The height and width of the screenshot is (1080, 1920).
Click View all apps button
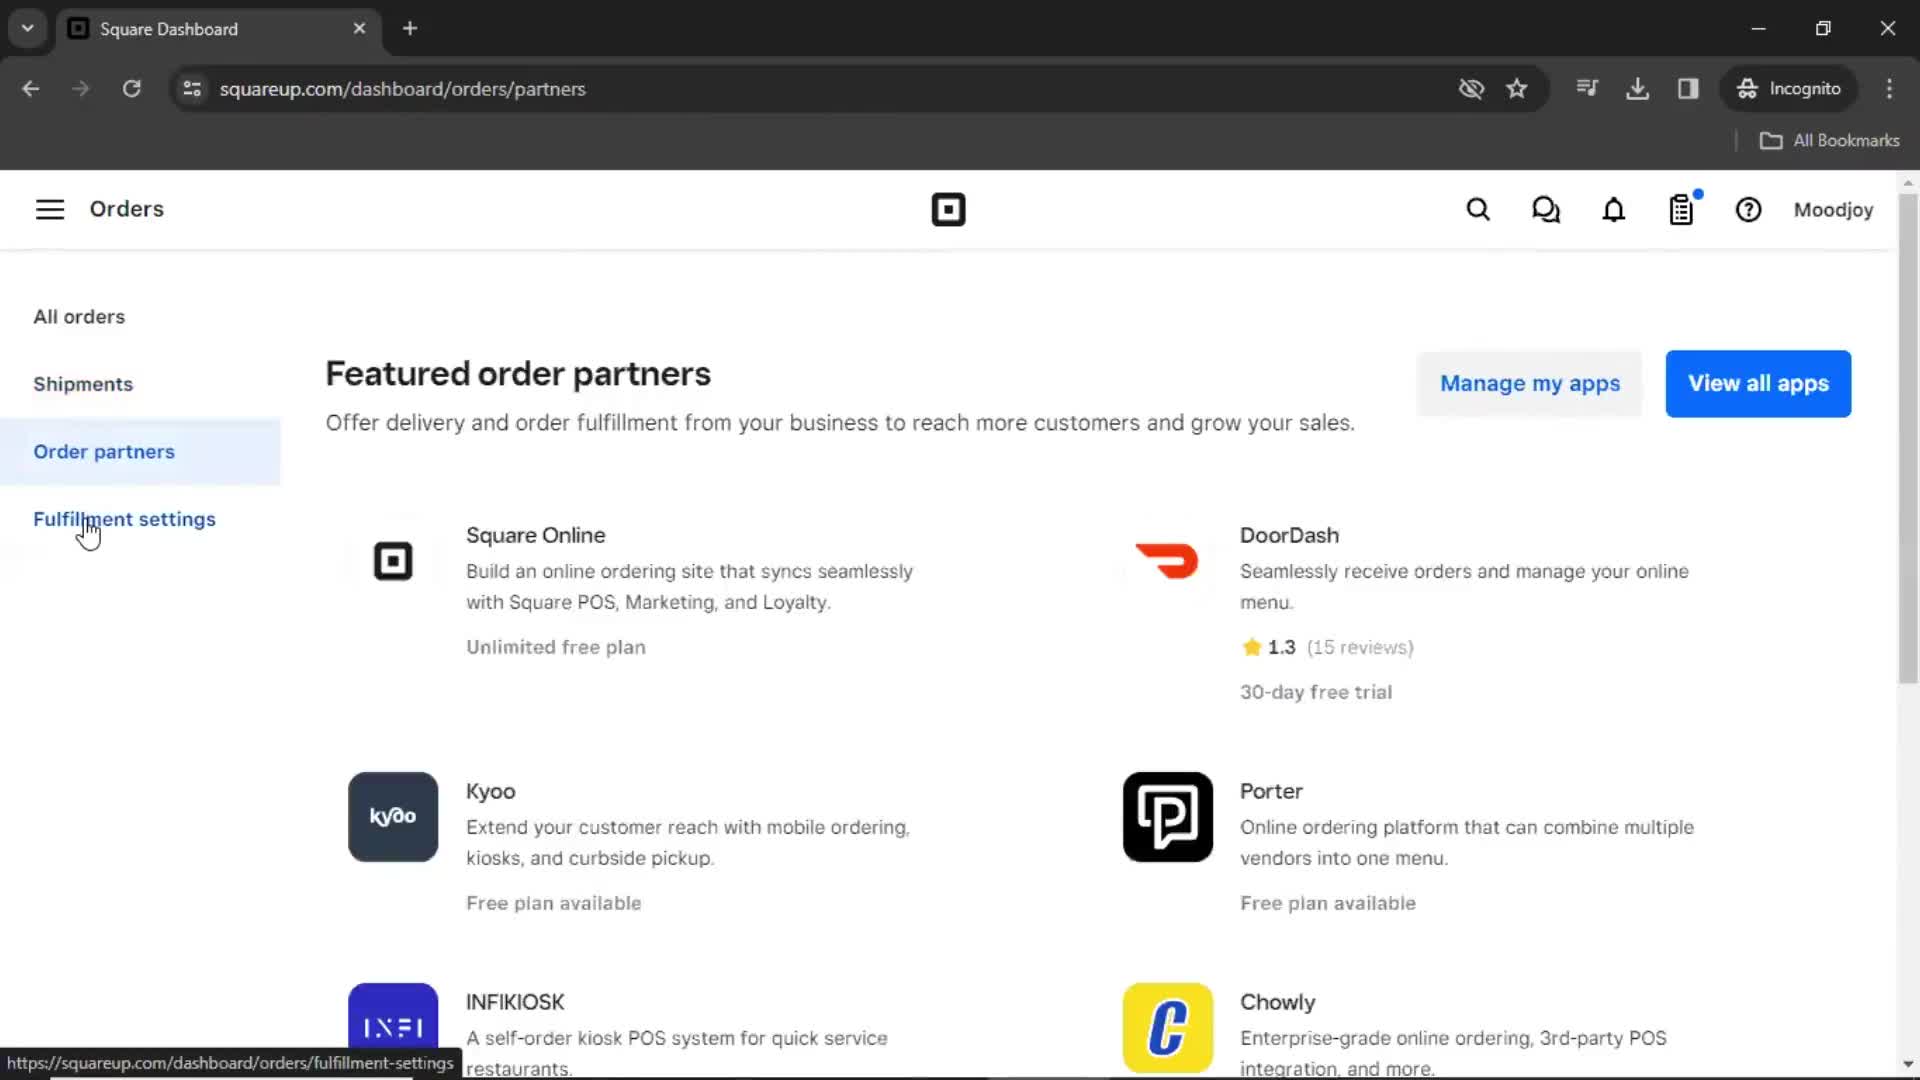(1758, 382)
